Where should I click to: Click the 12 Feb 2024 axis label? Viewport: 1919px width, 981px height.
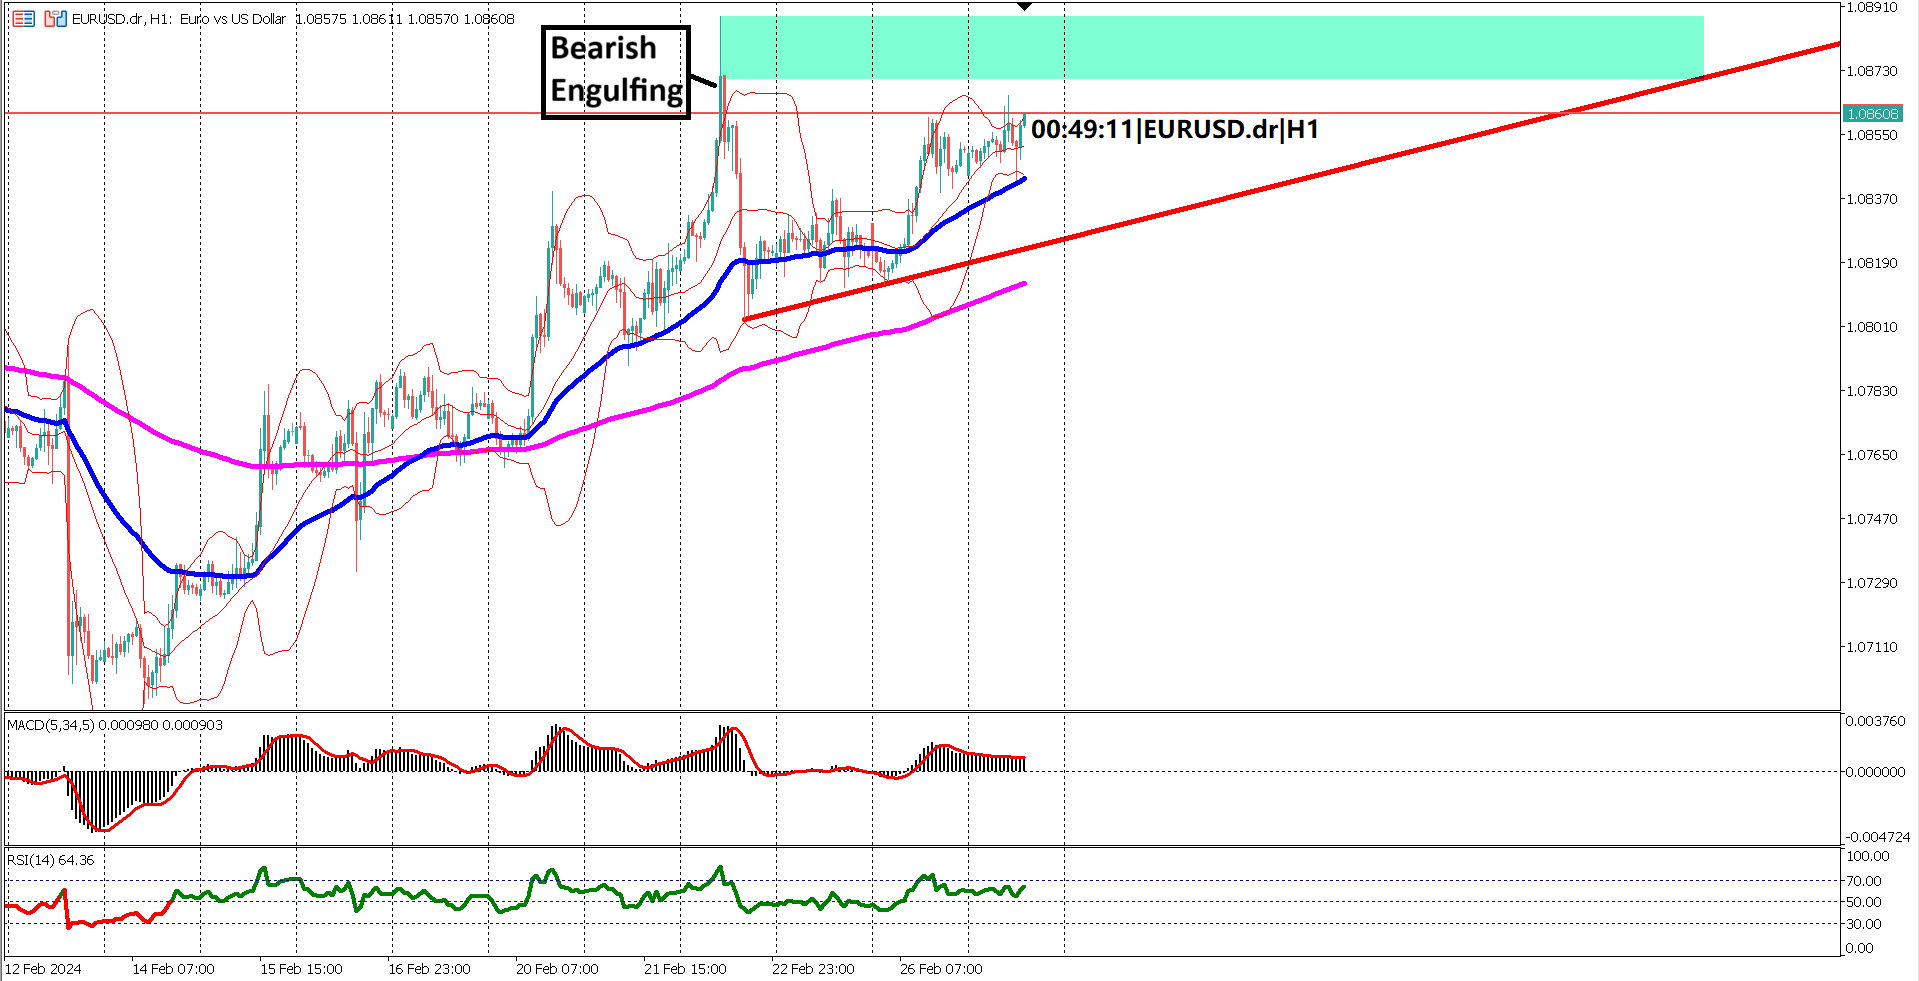click(x=44, y=968)
